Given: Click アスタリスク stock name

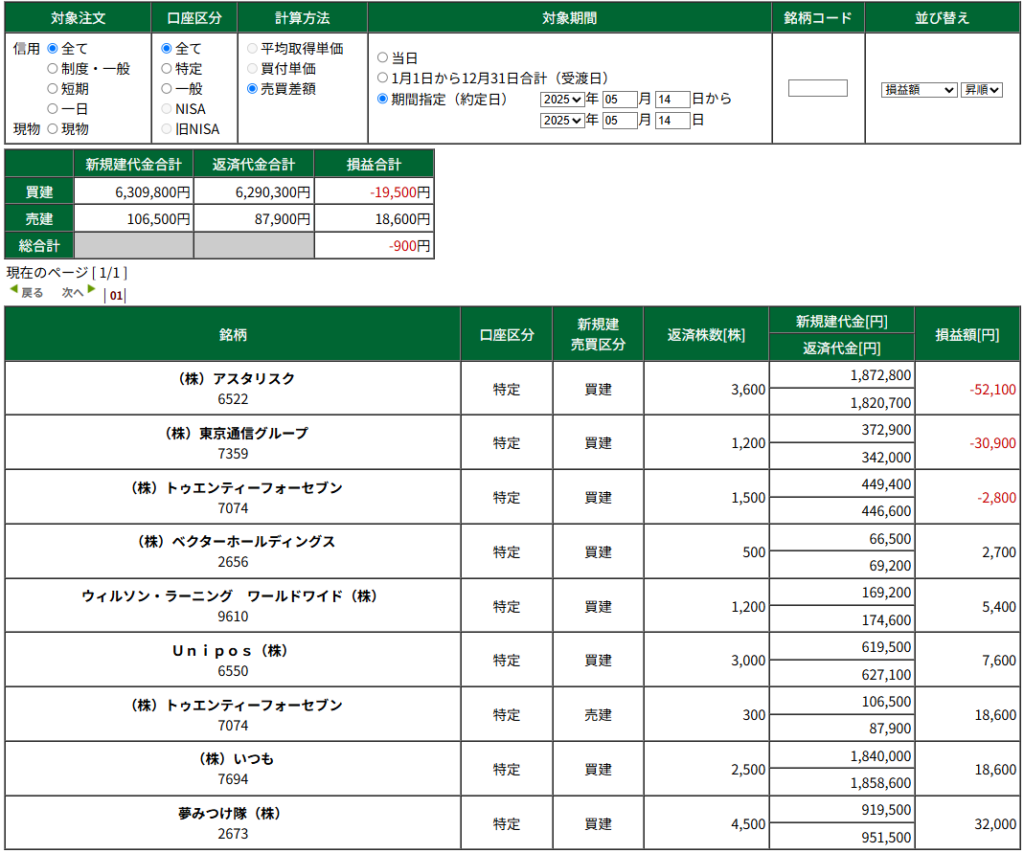Looking at the screenshot, I should coord(233,379).
